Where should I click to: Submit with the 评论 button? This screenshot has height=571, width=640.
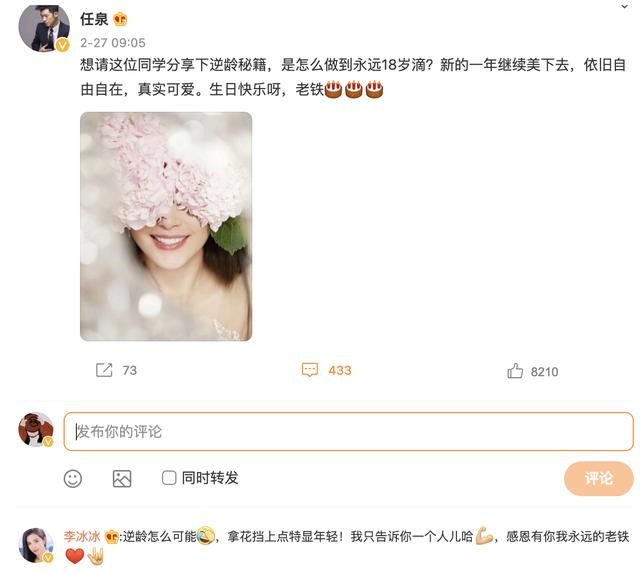coord(598,478)
